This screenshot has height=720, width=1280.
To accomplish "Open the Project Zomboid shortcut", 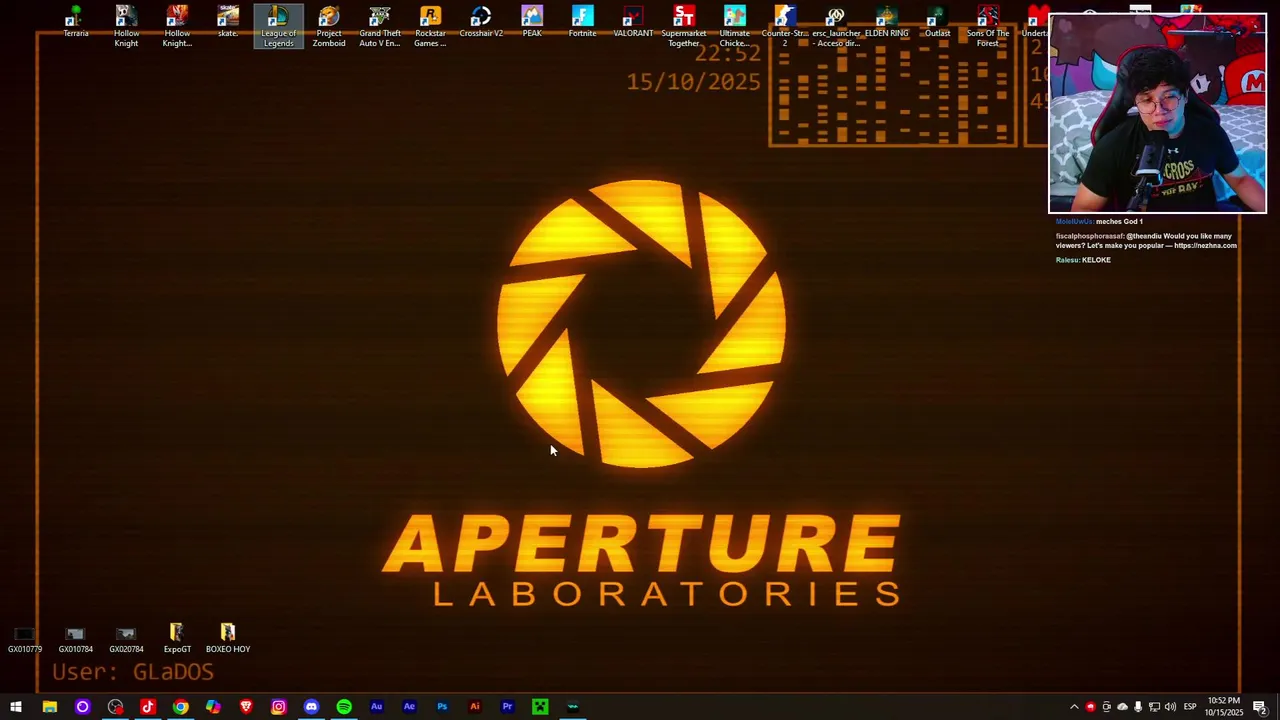I will (329, 27).
